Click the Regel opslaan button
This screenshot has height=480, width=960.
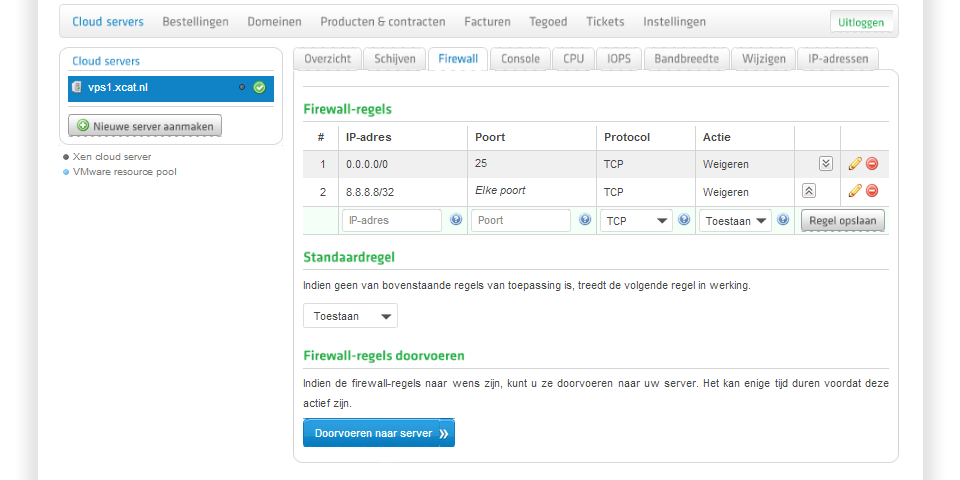pyautogui.click(x=842, y=220)
